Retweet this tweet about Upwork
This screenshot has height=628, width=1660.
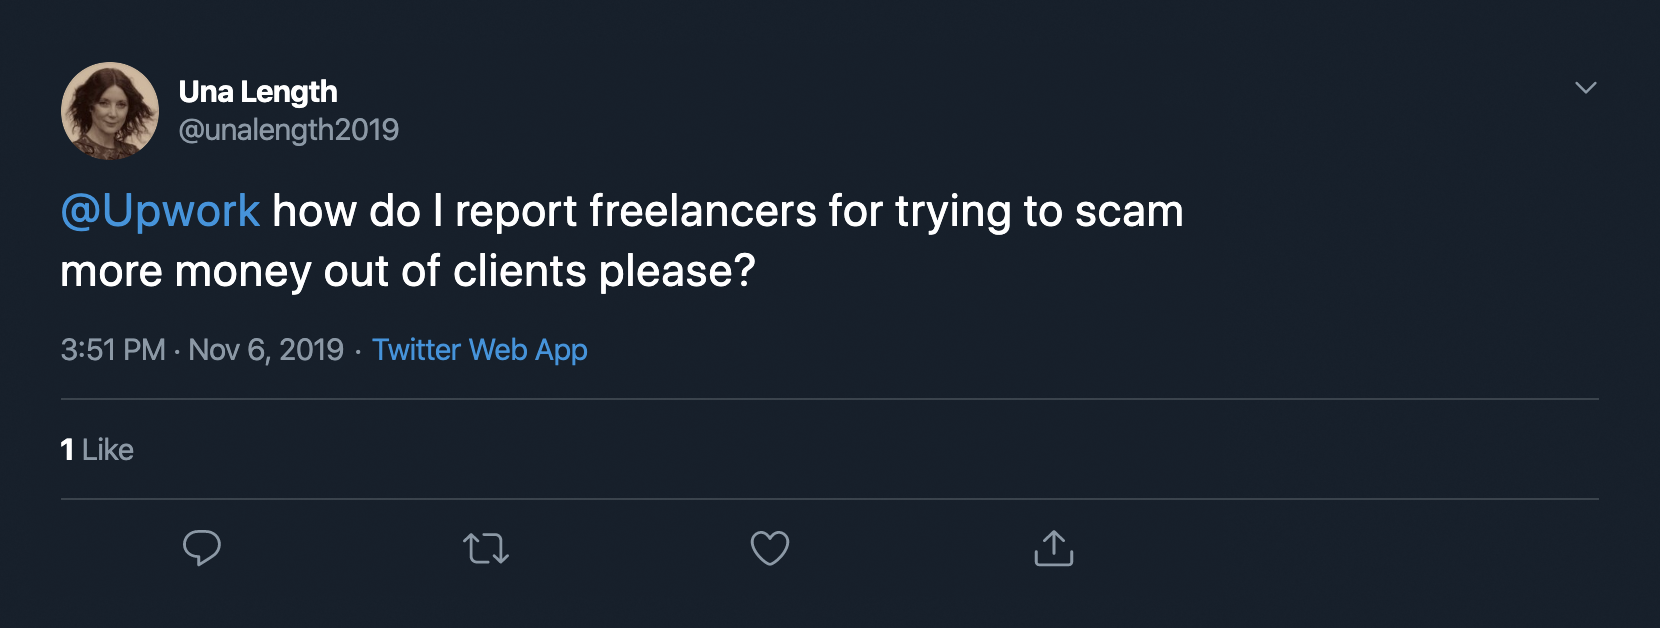pos(486,548)
